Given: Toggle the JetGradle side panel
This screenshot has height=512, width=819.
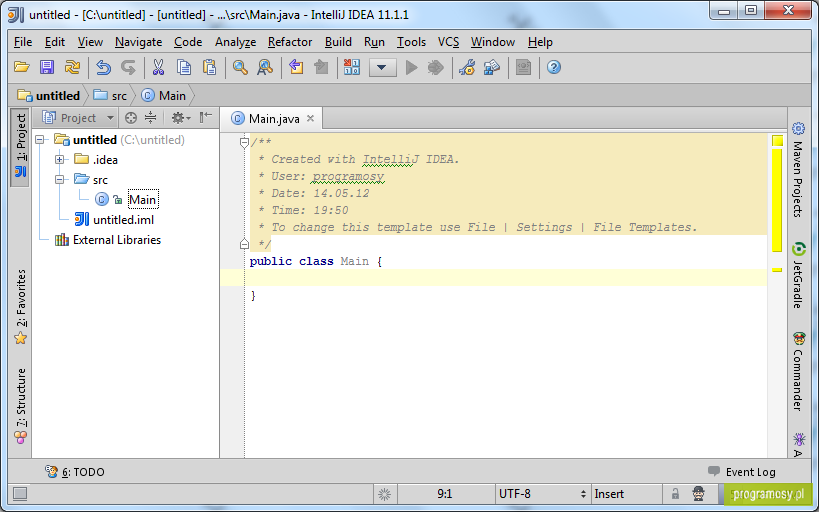Looking at the screenshot, I should (x=798, y=275).
